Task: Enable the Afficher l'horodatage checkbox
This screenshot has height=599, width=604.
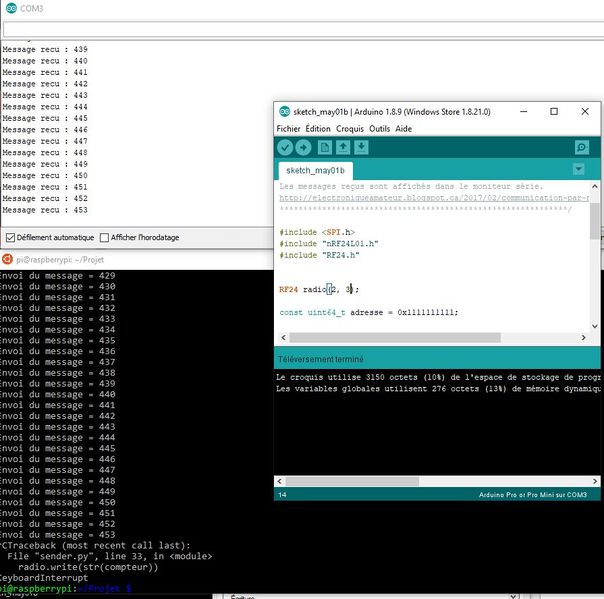Action: pyautogui.click(x=104, y=238)
